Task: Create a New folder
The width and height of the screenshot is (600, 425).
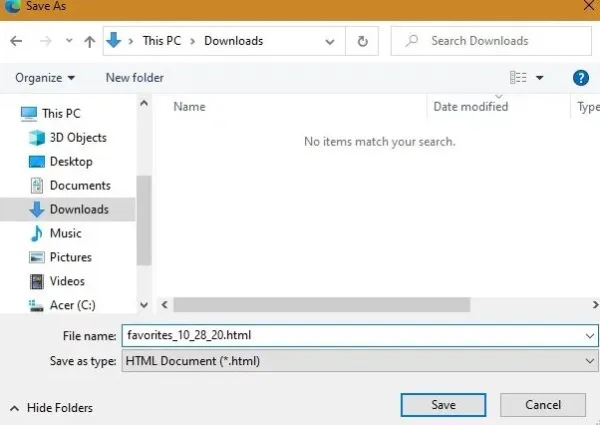Action: click(135, 78)
